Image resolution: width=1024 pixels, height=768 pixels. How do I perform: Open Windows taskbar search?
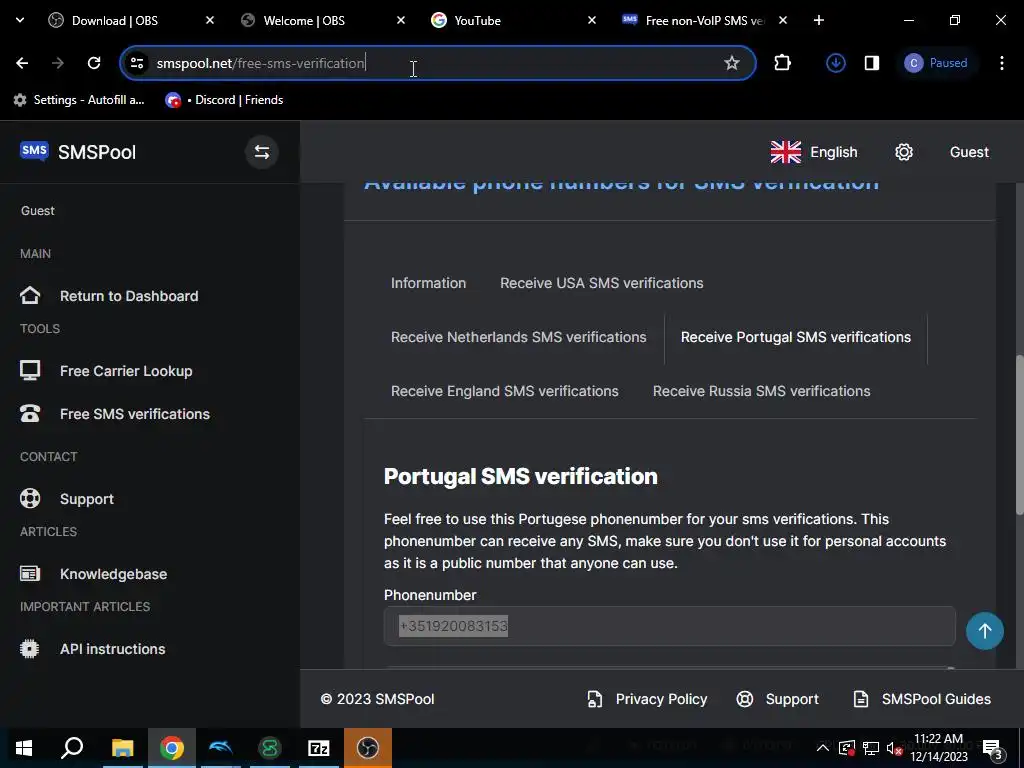point(72,748)
